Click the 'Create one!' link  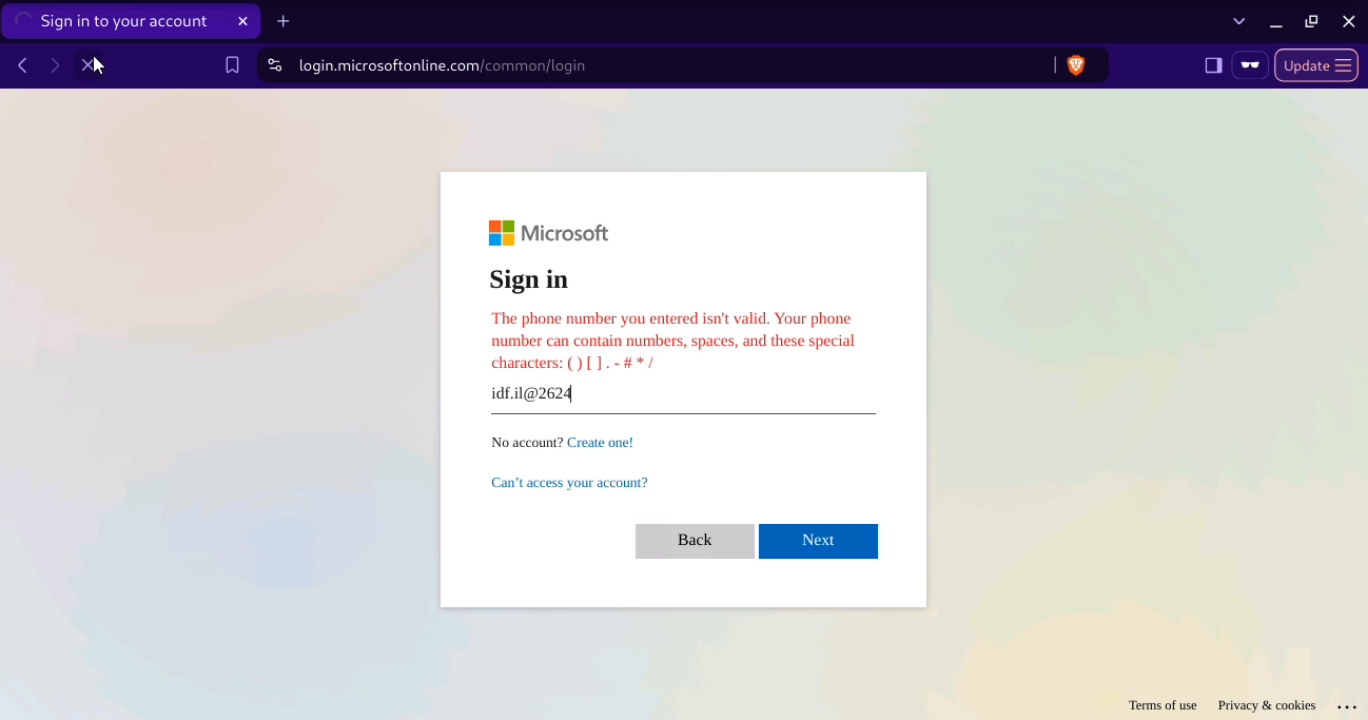(600, 442)
